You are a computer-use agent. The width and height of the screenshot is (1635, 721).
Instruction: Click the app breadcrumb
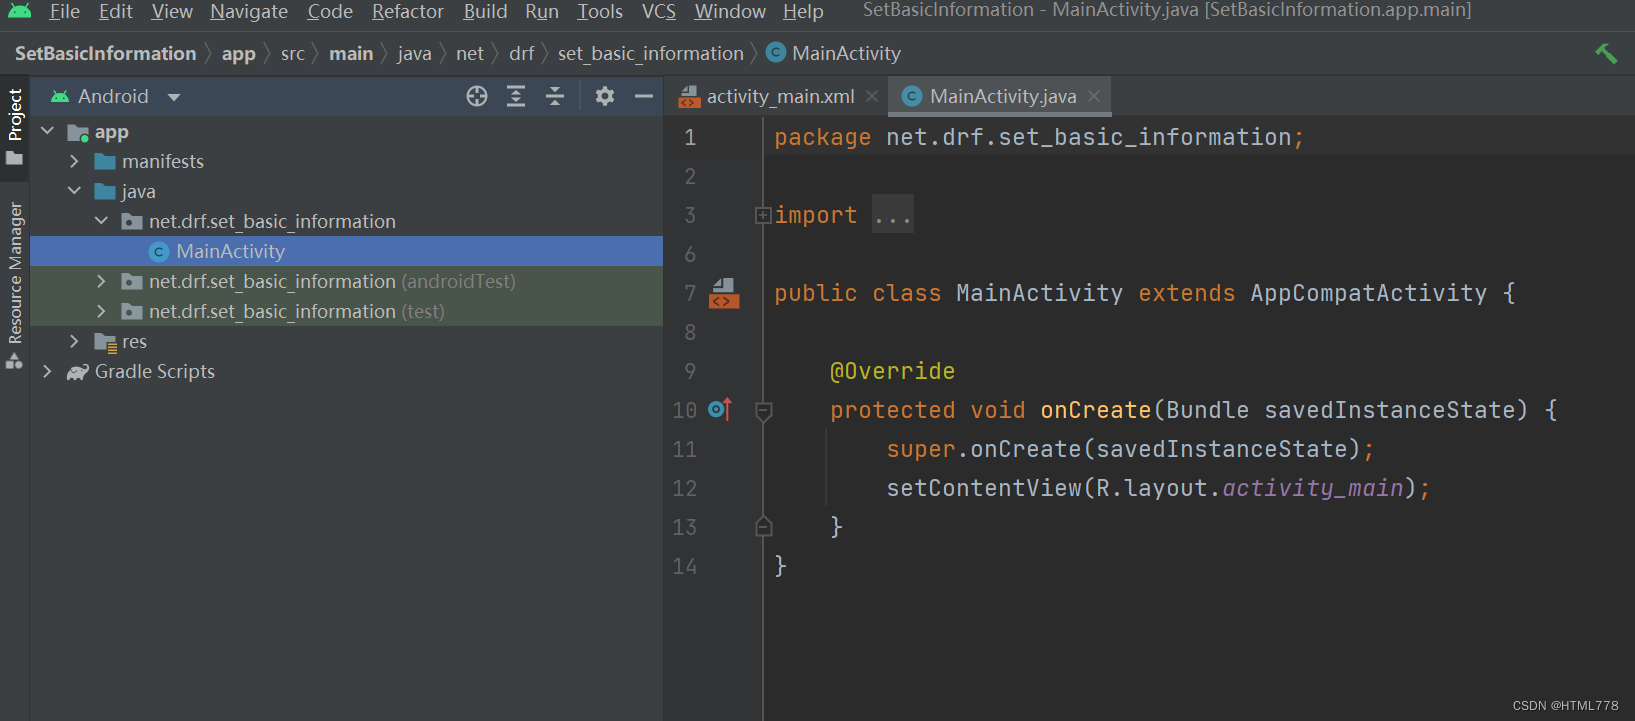[238, 53]
